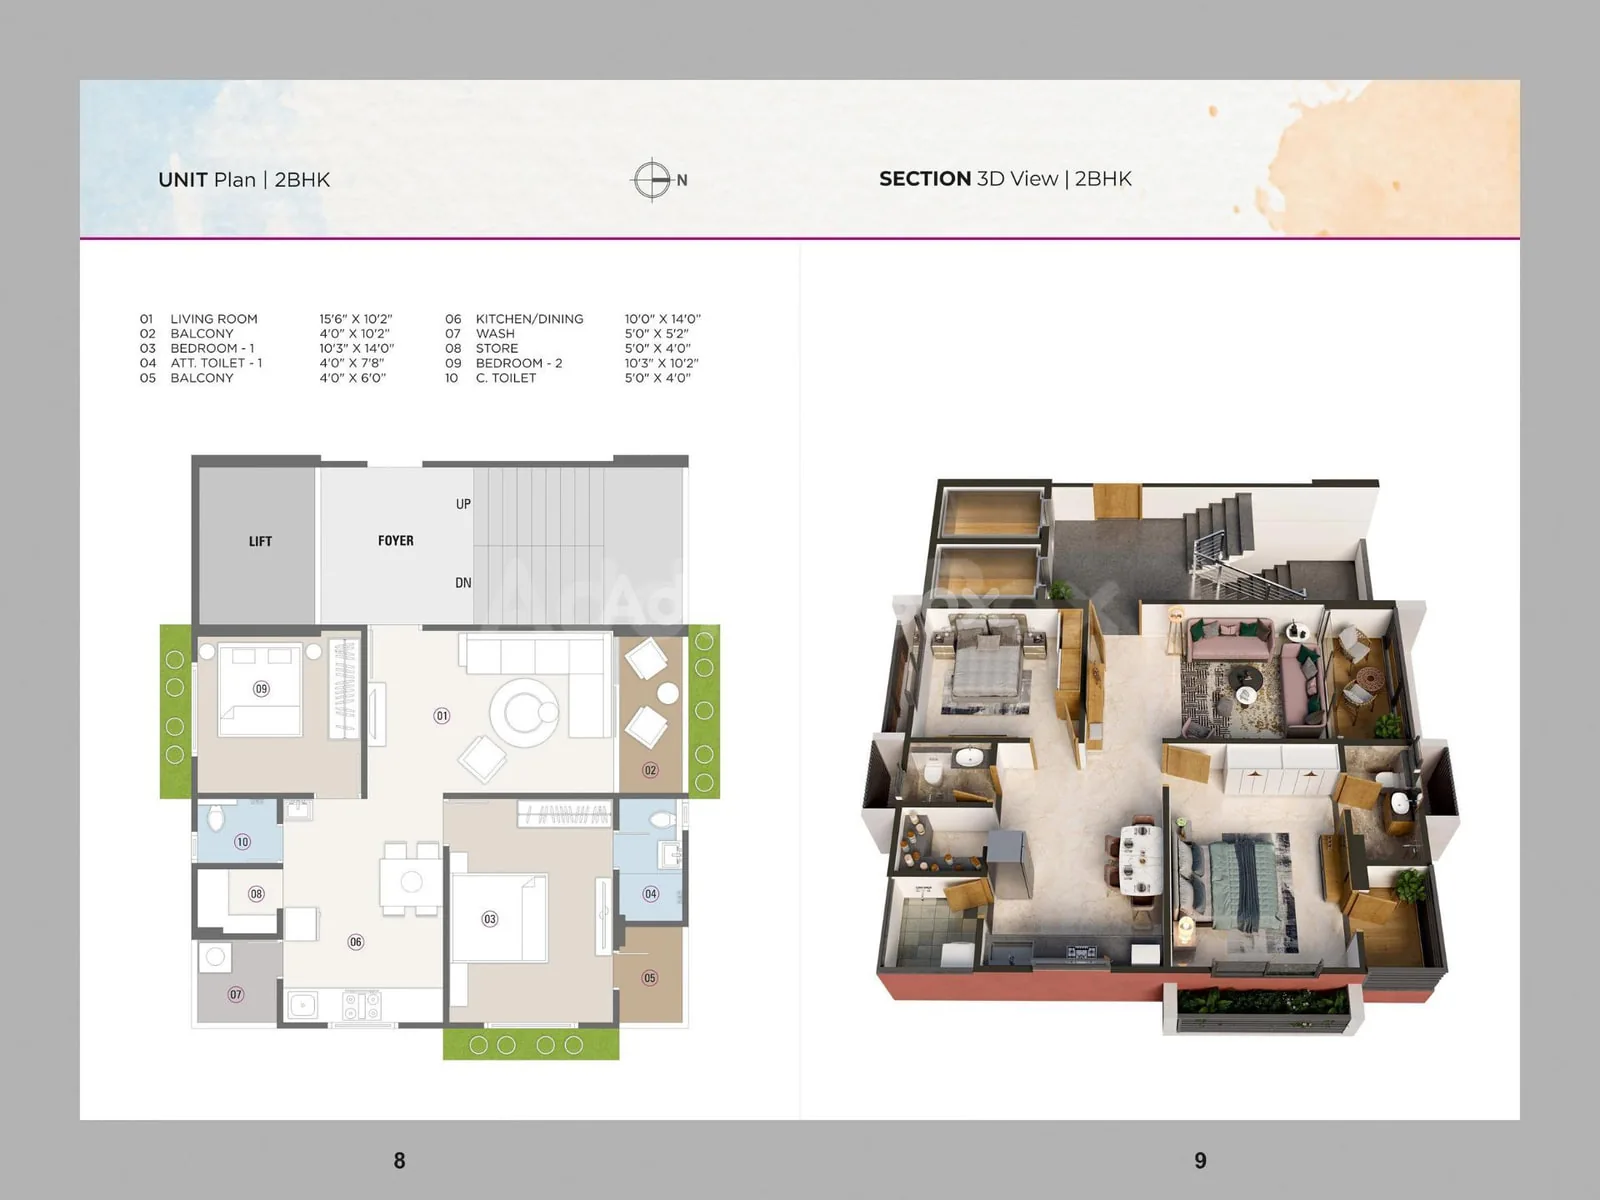Click room marker 09 in bedroom 2
The width and height of the screenshot is (1600, 1200).
(x=261, y=689)
